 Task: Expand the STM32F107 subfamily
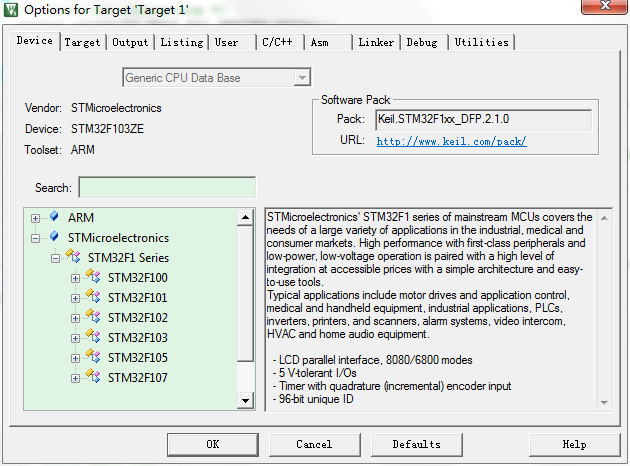(x=75, y=378)
